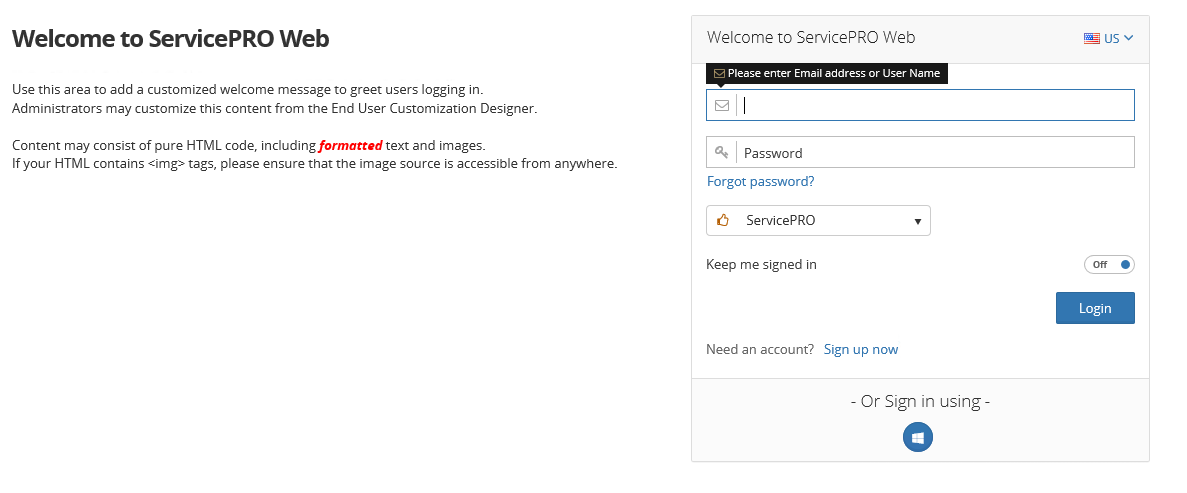This screenshot has height=493, width=1187.
Task: Click the key icon in the password field
Action: tap(721, 152)
